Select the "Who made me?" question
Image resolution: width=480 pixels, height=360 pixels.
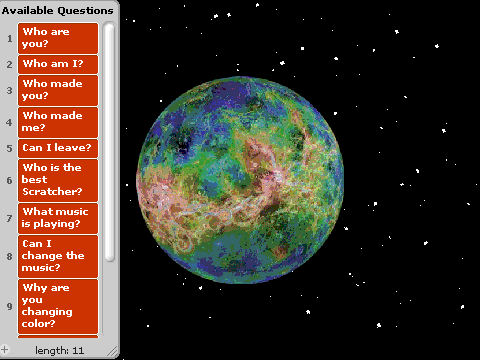pyautogui.click(x=58, y=122)
